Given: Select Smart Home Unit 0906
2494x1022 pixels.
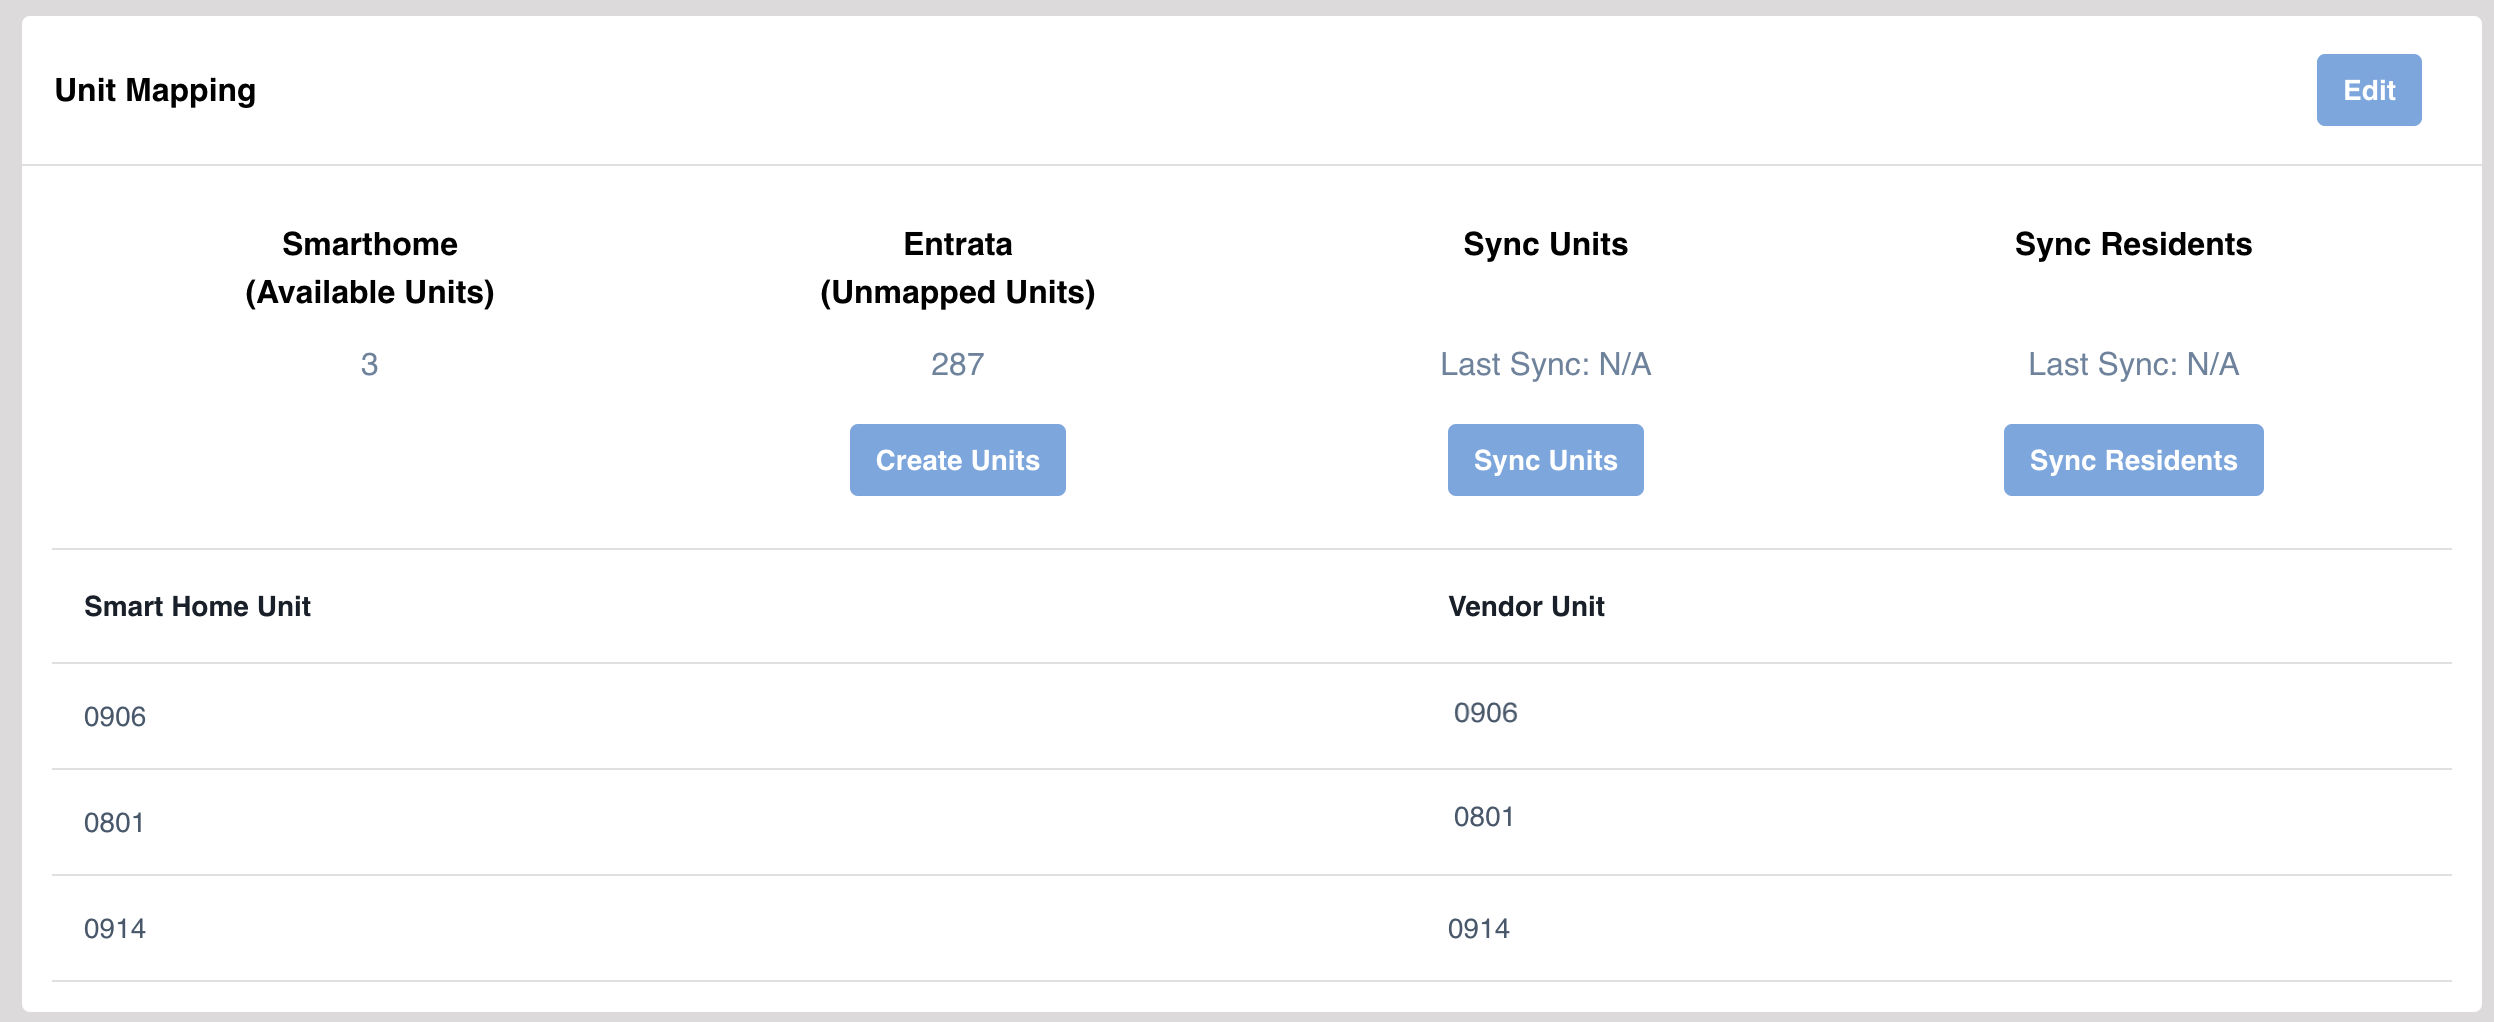Looking at the screenshot, I should [114, 714].
